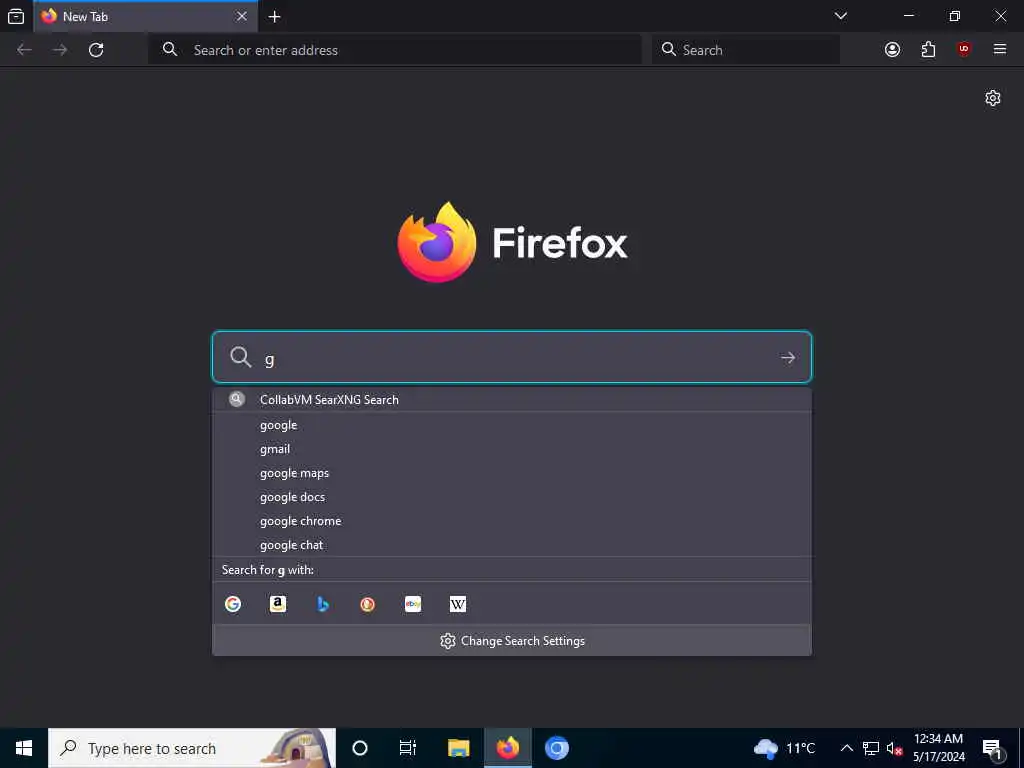This screenshot has height=768, width=1024.
Task: Open the notification center icon
Action: click(993, 749)
